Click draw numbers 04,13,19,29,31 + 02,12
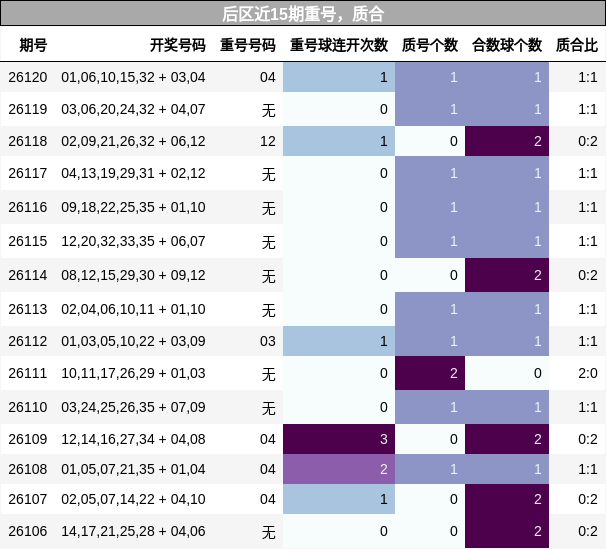 133,173
